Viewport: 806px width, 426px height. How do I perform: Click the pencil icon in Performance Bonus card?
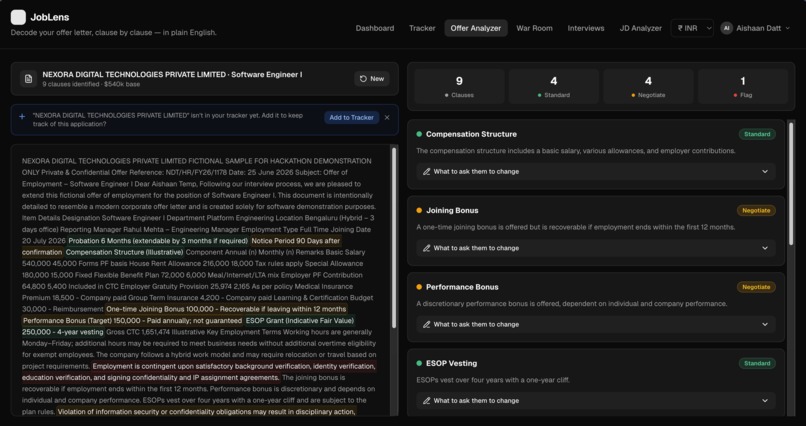tap(426, 325)
